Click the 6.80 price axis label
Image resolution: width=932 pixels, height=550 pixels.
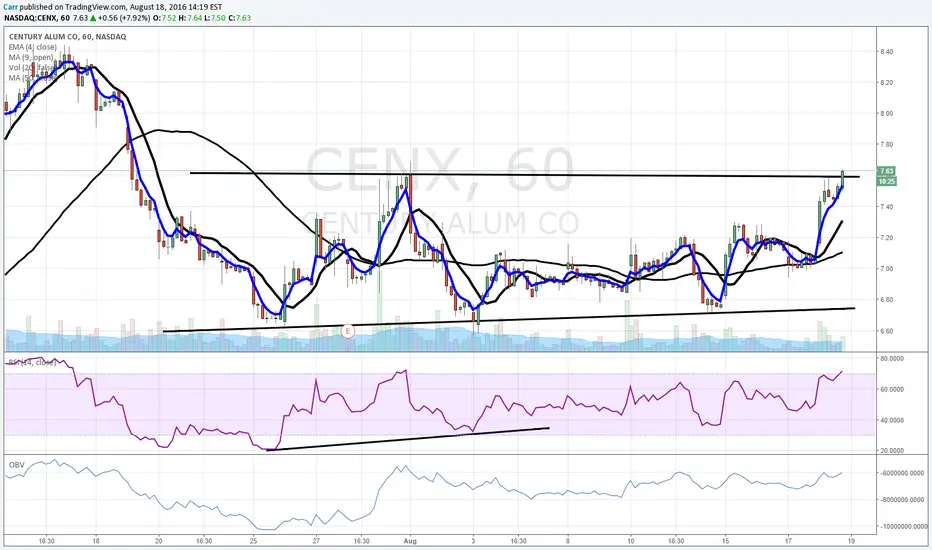point(886,300)
